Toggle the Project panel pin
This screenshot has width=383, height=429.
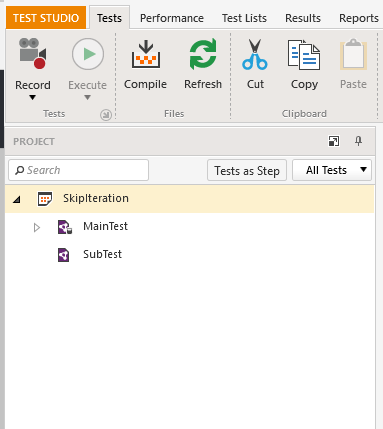point(358,141)
